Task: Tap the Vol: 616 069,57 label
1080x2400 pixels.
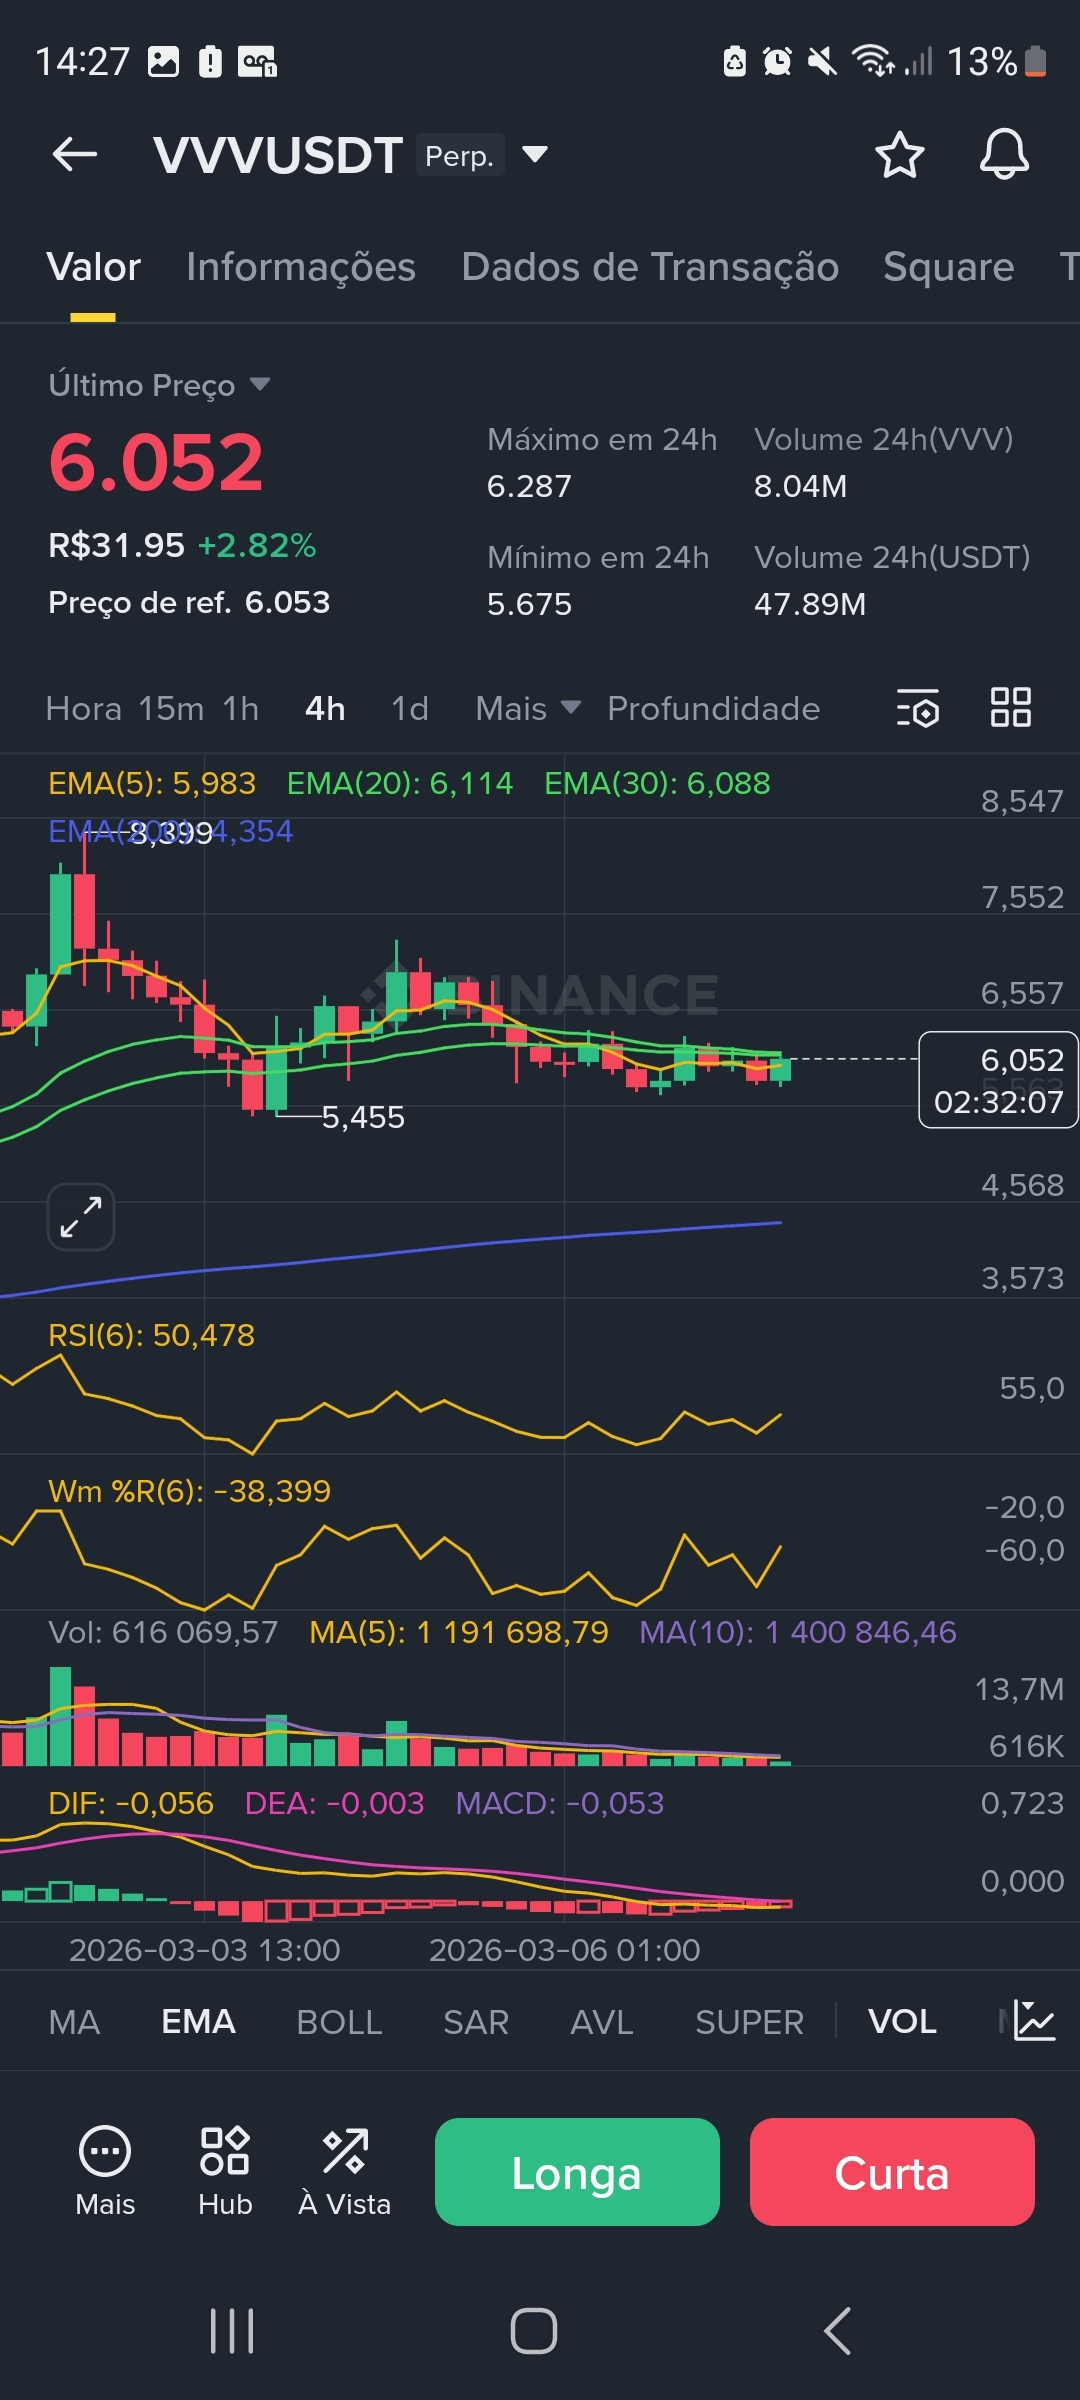Action: 163,1632
